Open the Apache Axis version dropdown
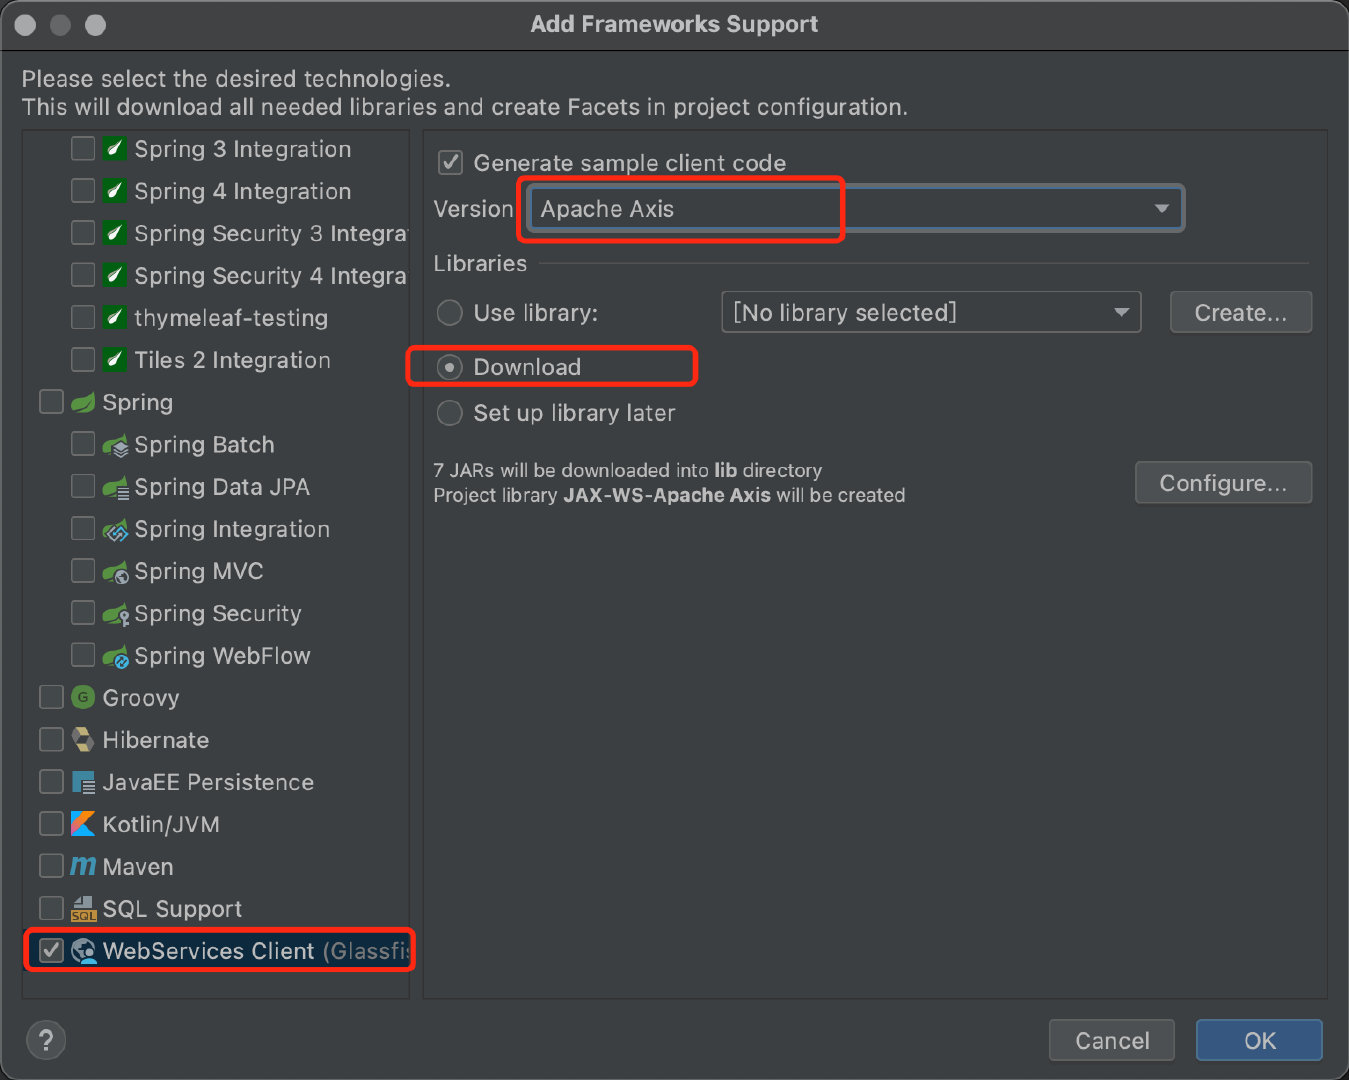This screenshot has height=1080, width=1349. click(856, 208)
